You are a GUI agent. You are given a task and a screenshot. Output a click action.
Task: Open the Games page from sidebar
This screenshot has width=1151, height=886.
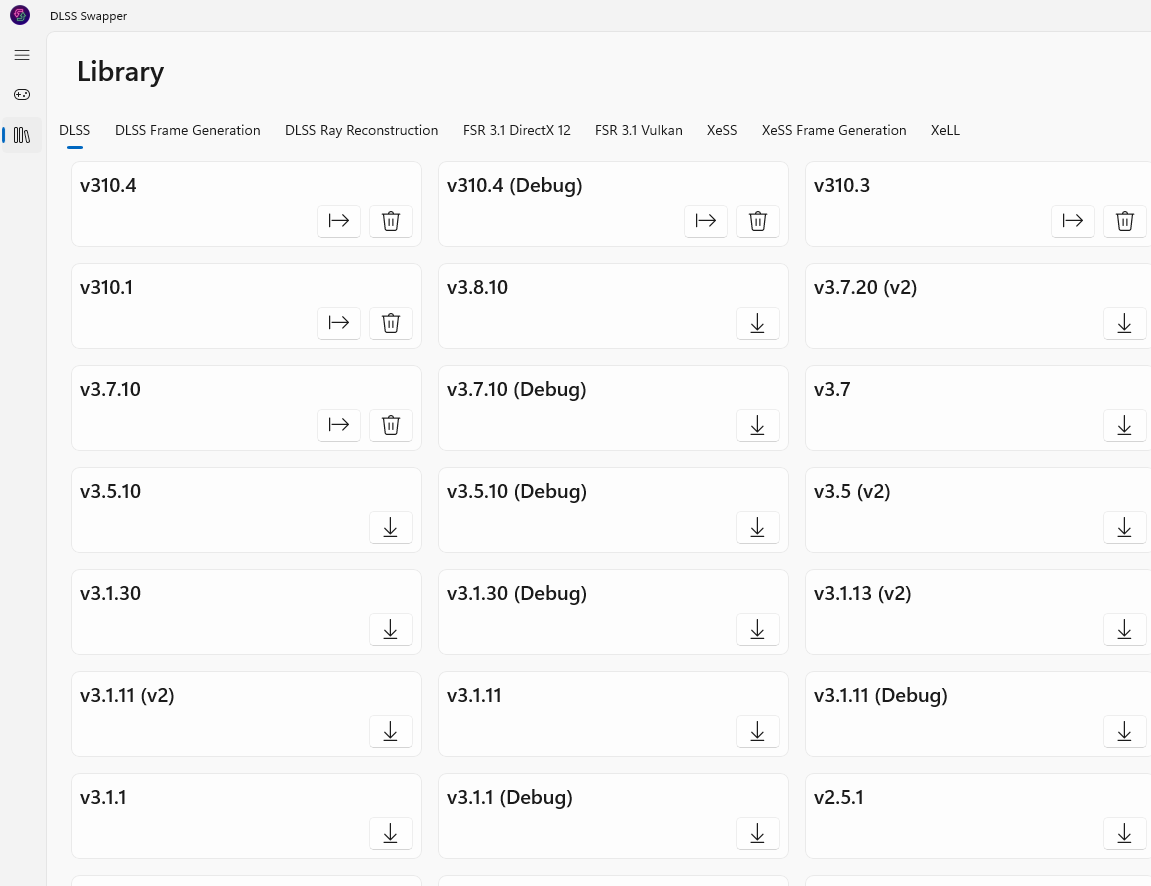[22, 95]
